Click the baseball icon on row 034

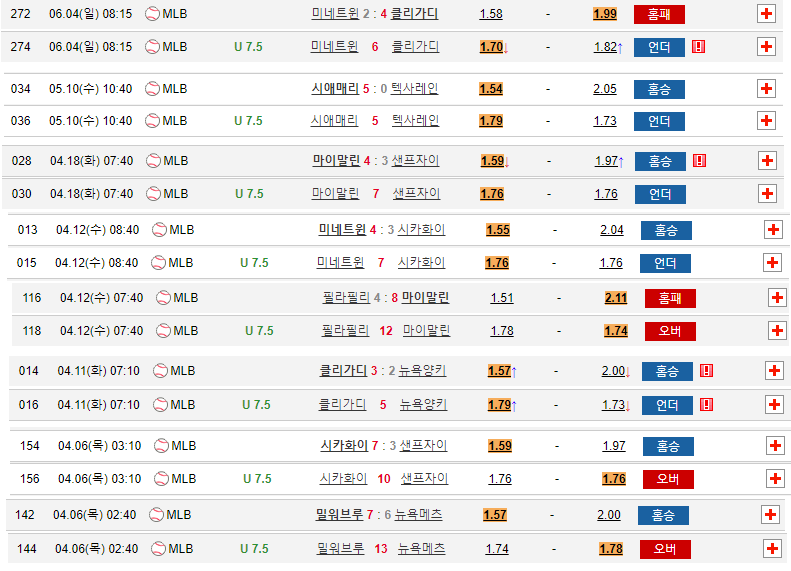[152, 88]
